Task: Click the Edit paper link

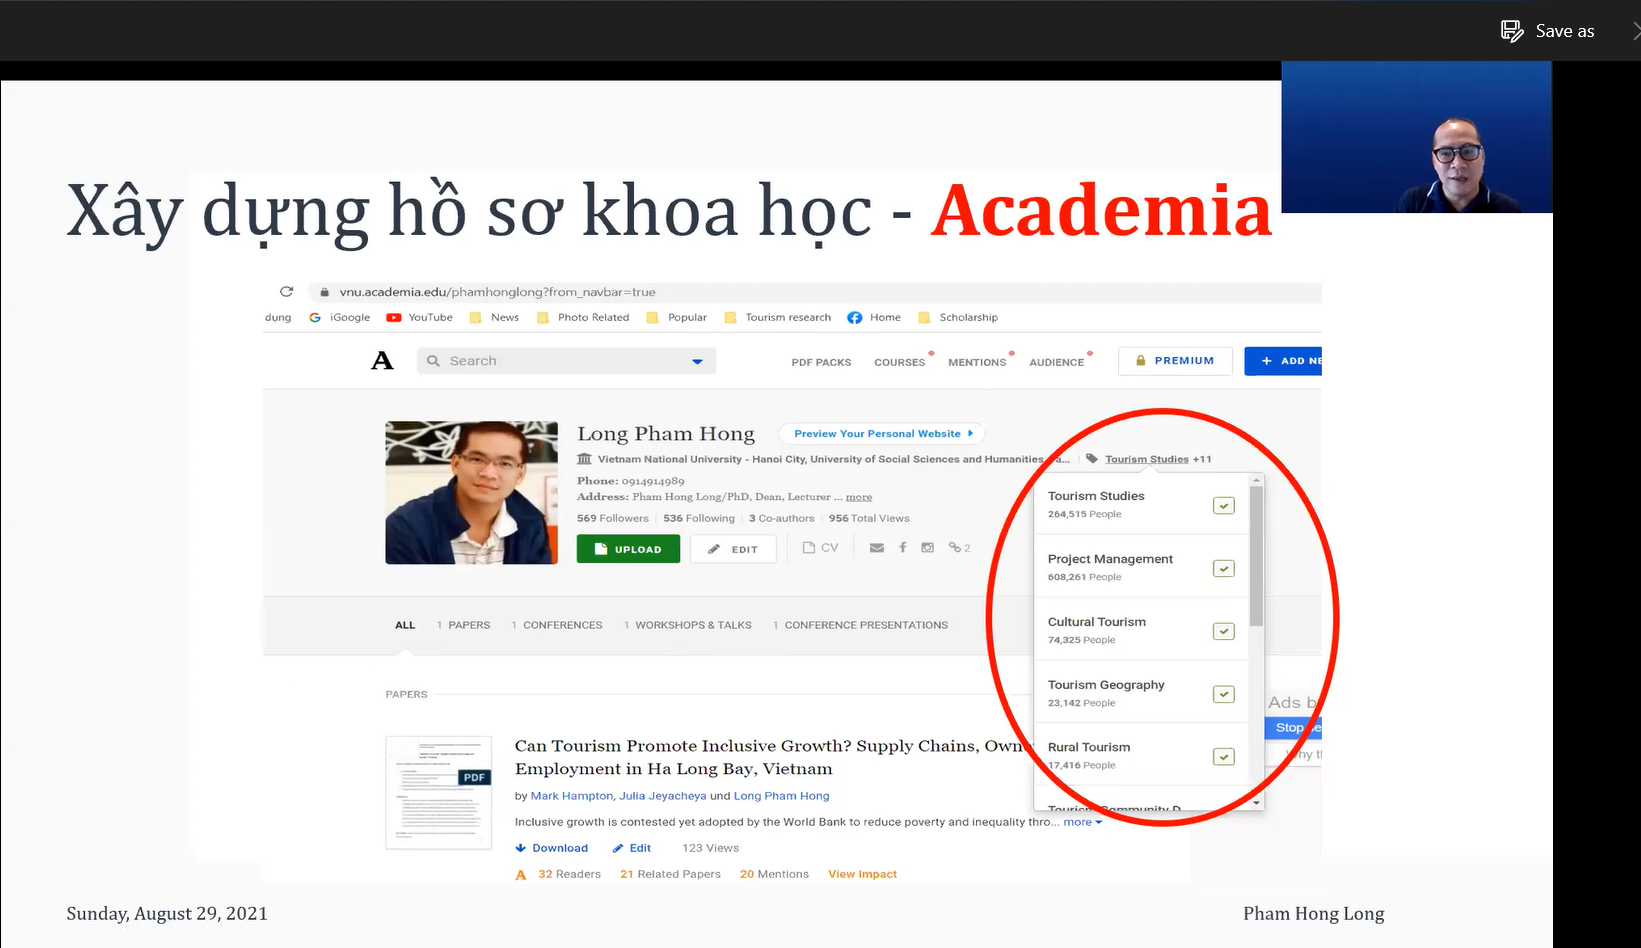Action: (x=632, y=848)
